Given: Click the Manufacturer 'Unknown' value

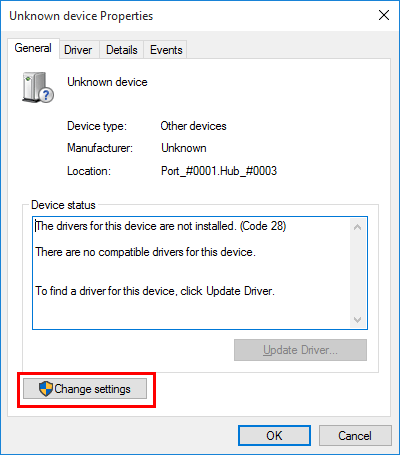Looking at the screenshot, I should click(184, 148).
